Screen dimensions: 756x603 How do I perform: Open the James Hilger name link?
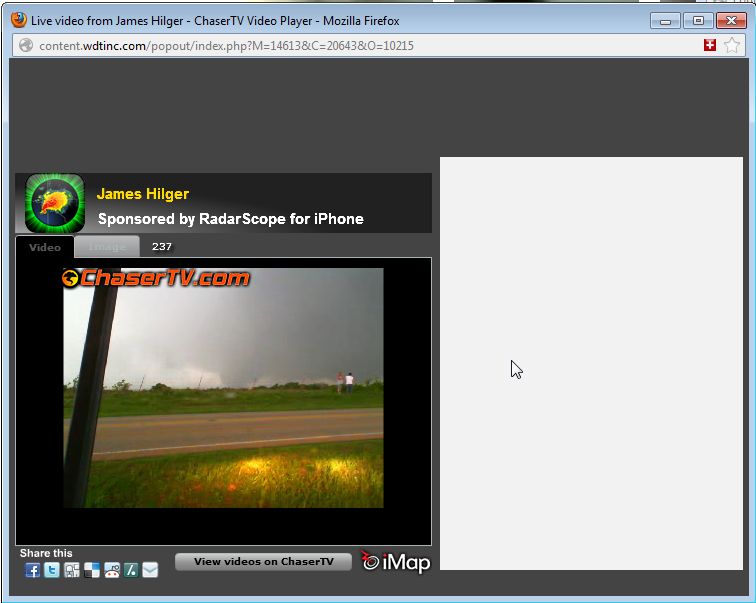[x=143, y=194]
